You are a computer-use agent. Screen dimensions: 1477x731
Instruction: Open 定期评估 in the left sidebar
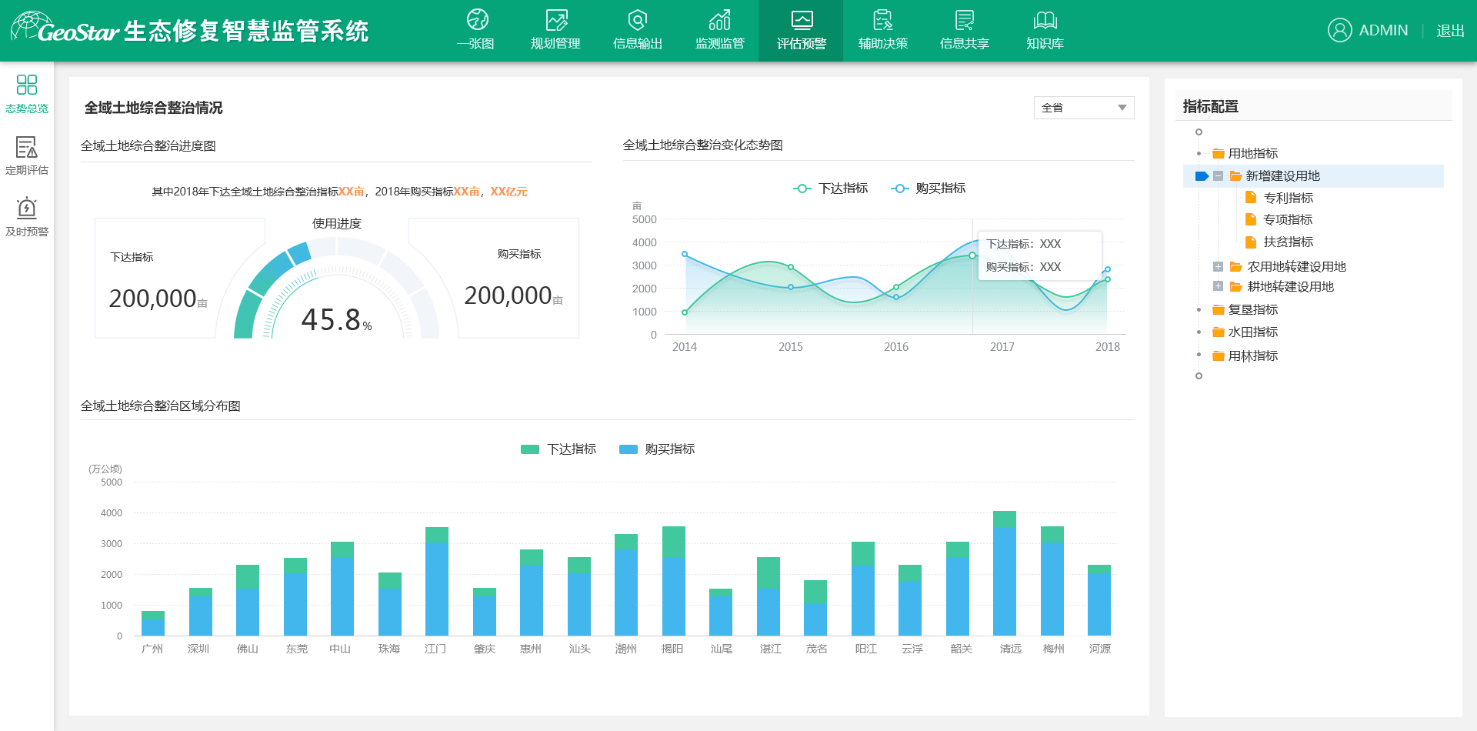coord(27,155)
